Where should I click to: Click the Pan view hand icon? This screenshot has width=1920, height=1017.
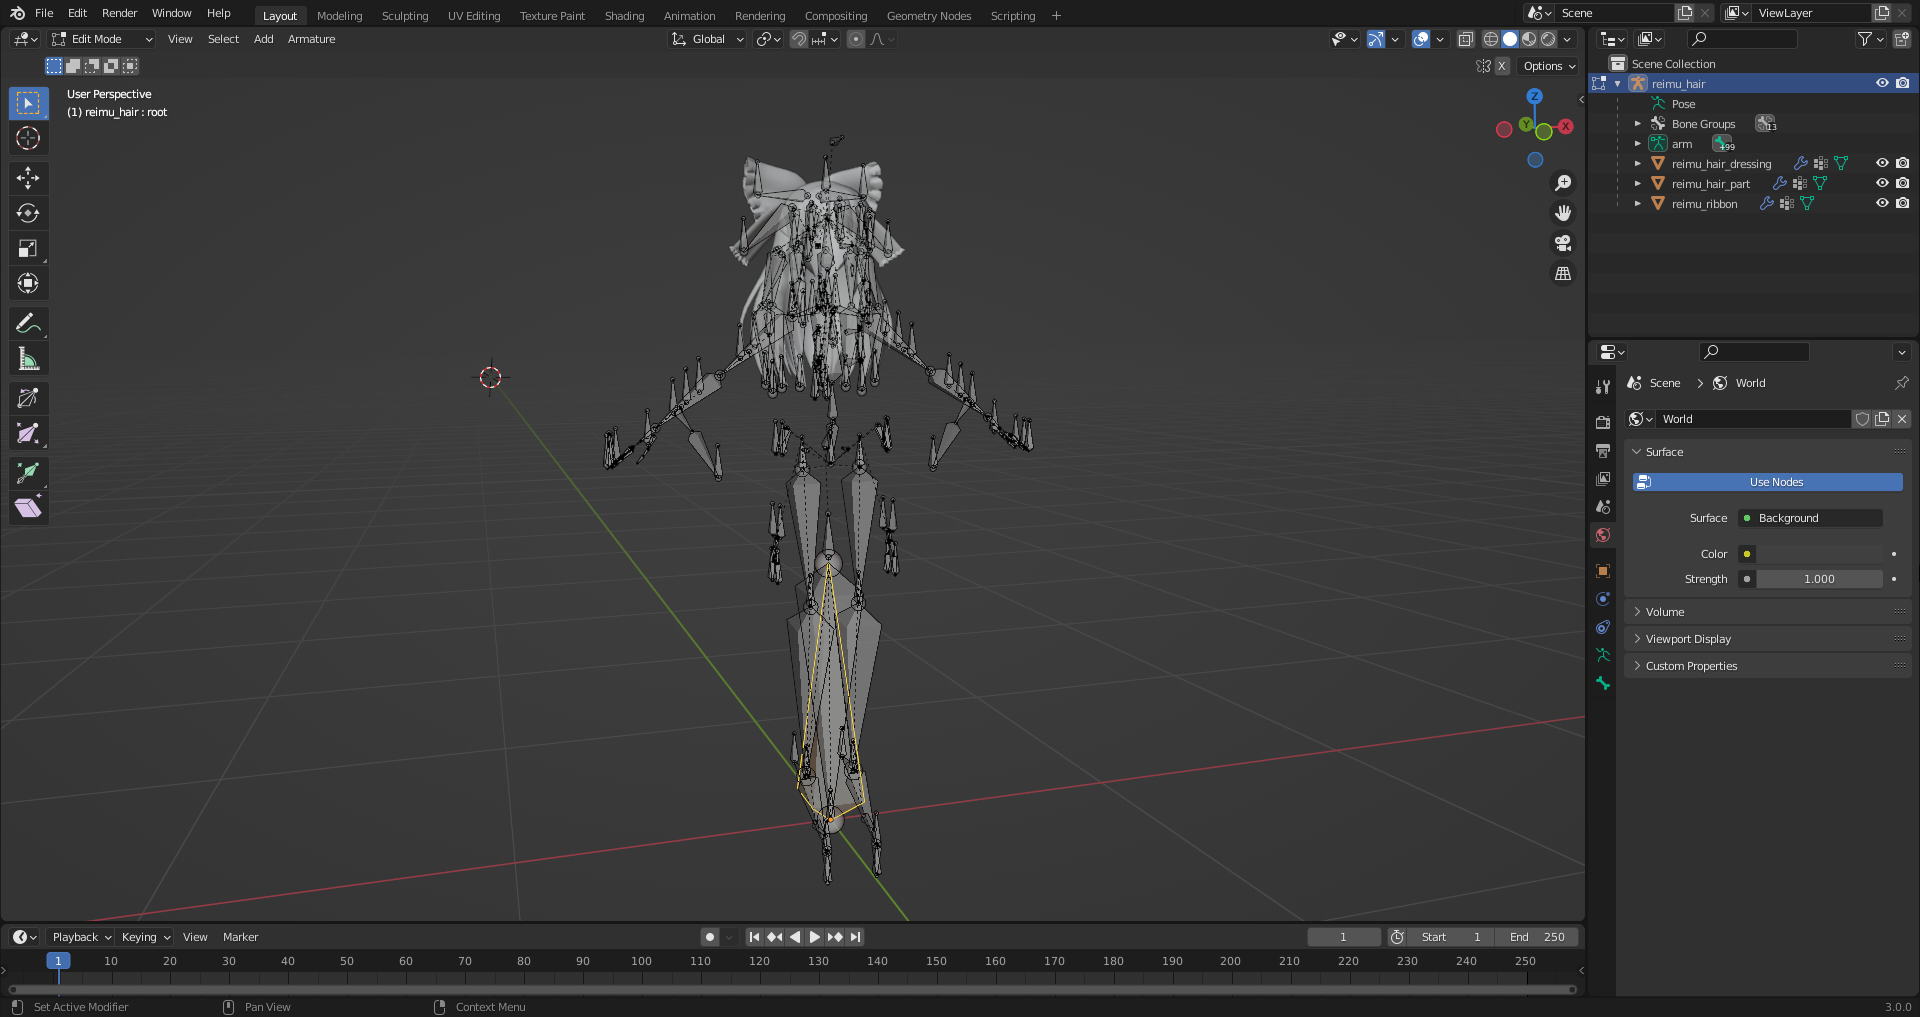[x=1563, y=213]
